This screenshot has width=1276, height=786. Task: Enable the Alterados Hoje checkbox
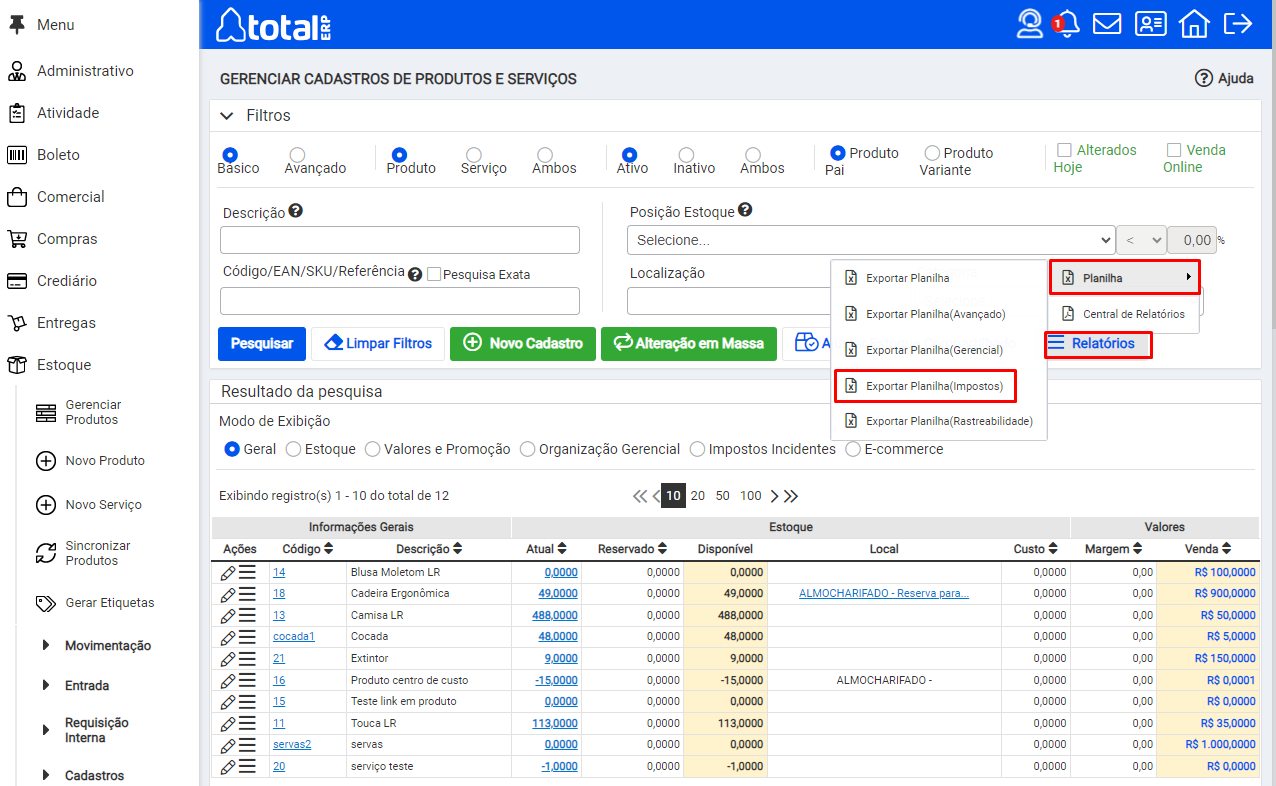tap(1065, 150)
